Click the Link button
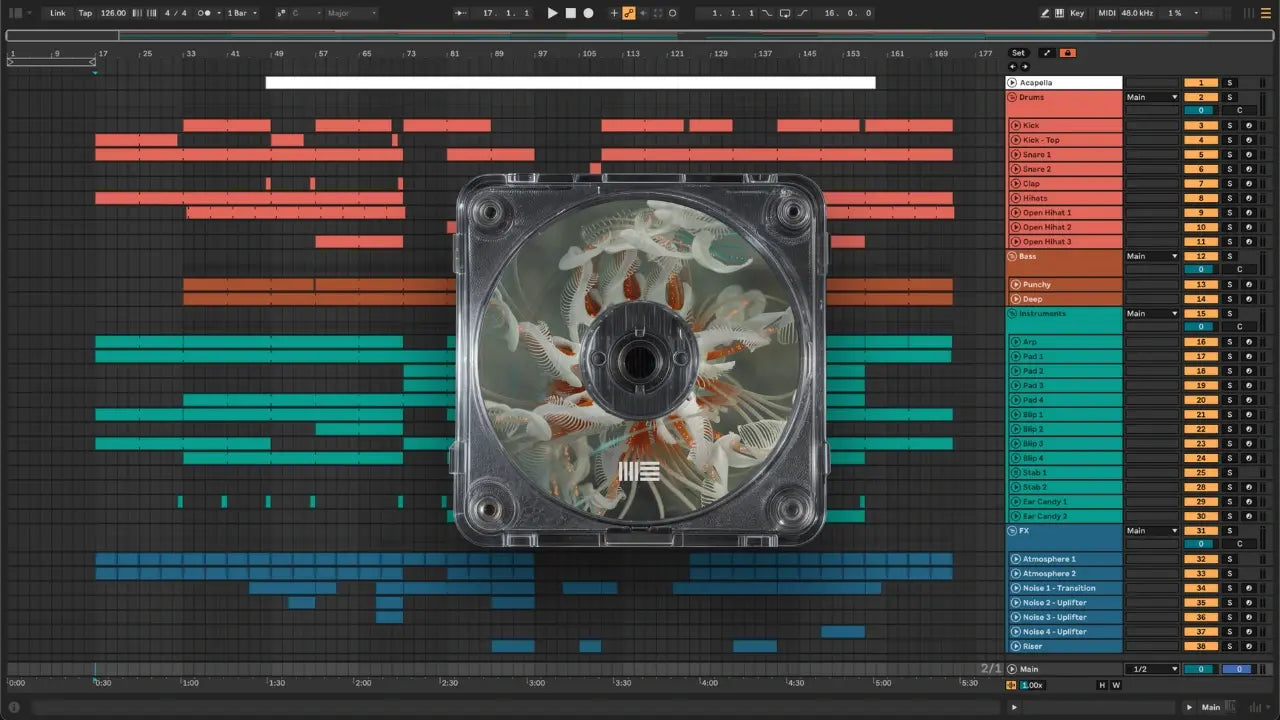 (x=58, y=13)
